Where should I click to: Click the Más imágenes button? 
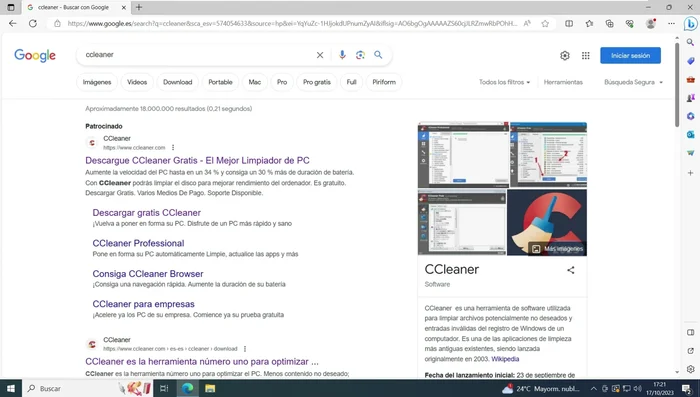point(558,249)
